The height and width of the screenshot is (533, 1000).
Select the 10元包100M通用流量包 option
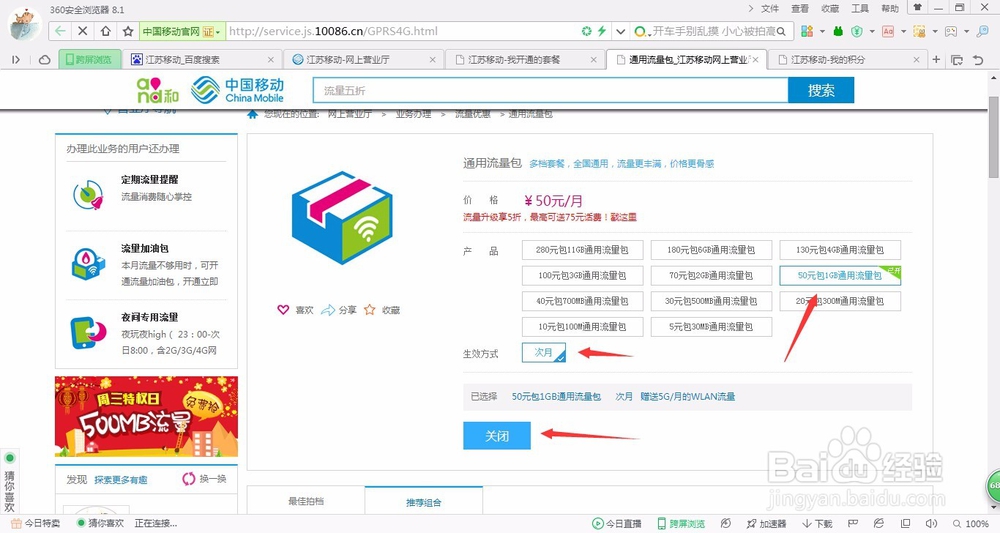582,326
